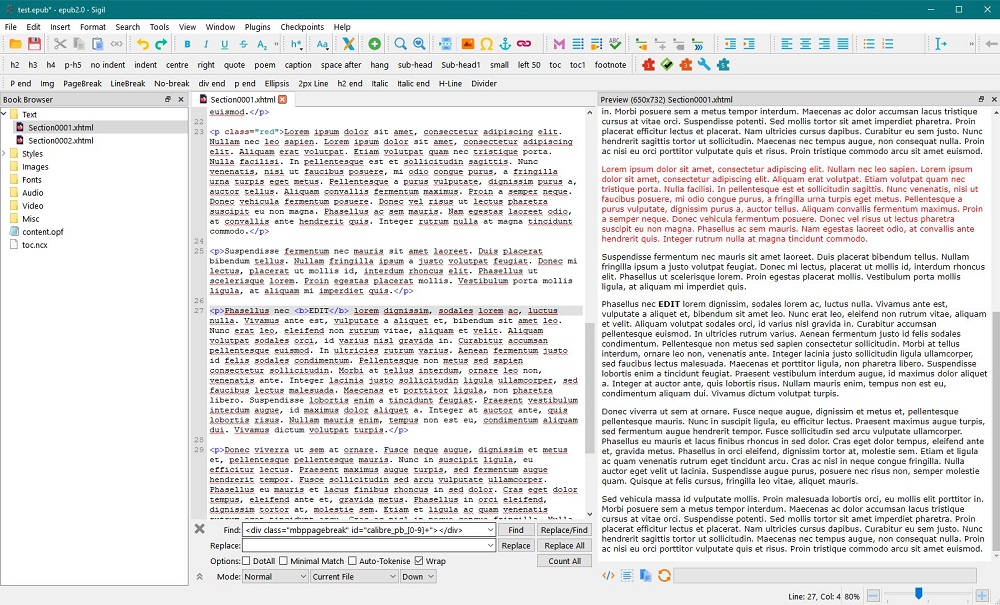Uncheck the Wrap checkbox

click(419, 561)
